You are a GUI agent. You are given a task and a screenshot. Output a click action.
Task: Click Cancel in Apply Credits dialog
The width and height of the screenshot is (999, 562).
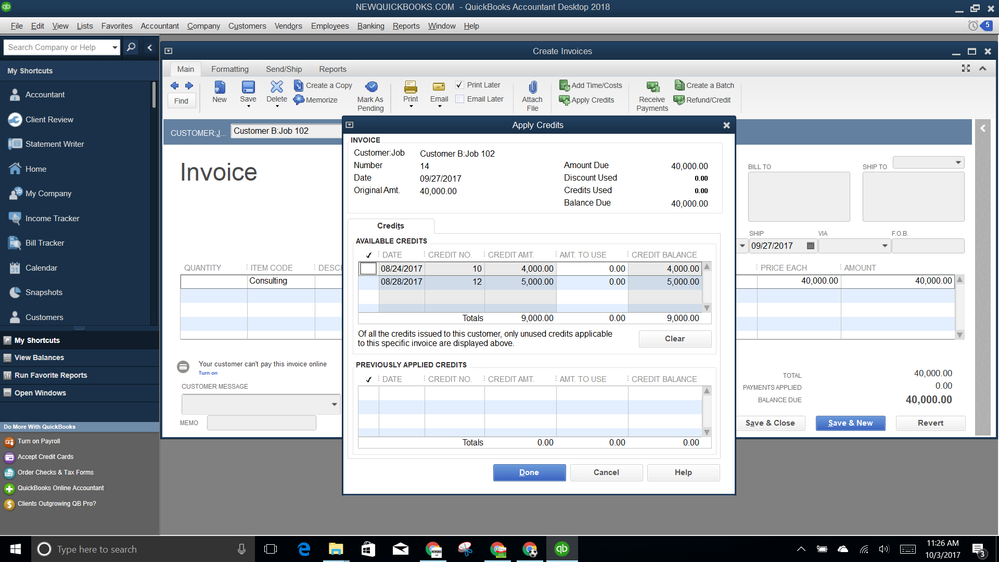[606, 472]
